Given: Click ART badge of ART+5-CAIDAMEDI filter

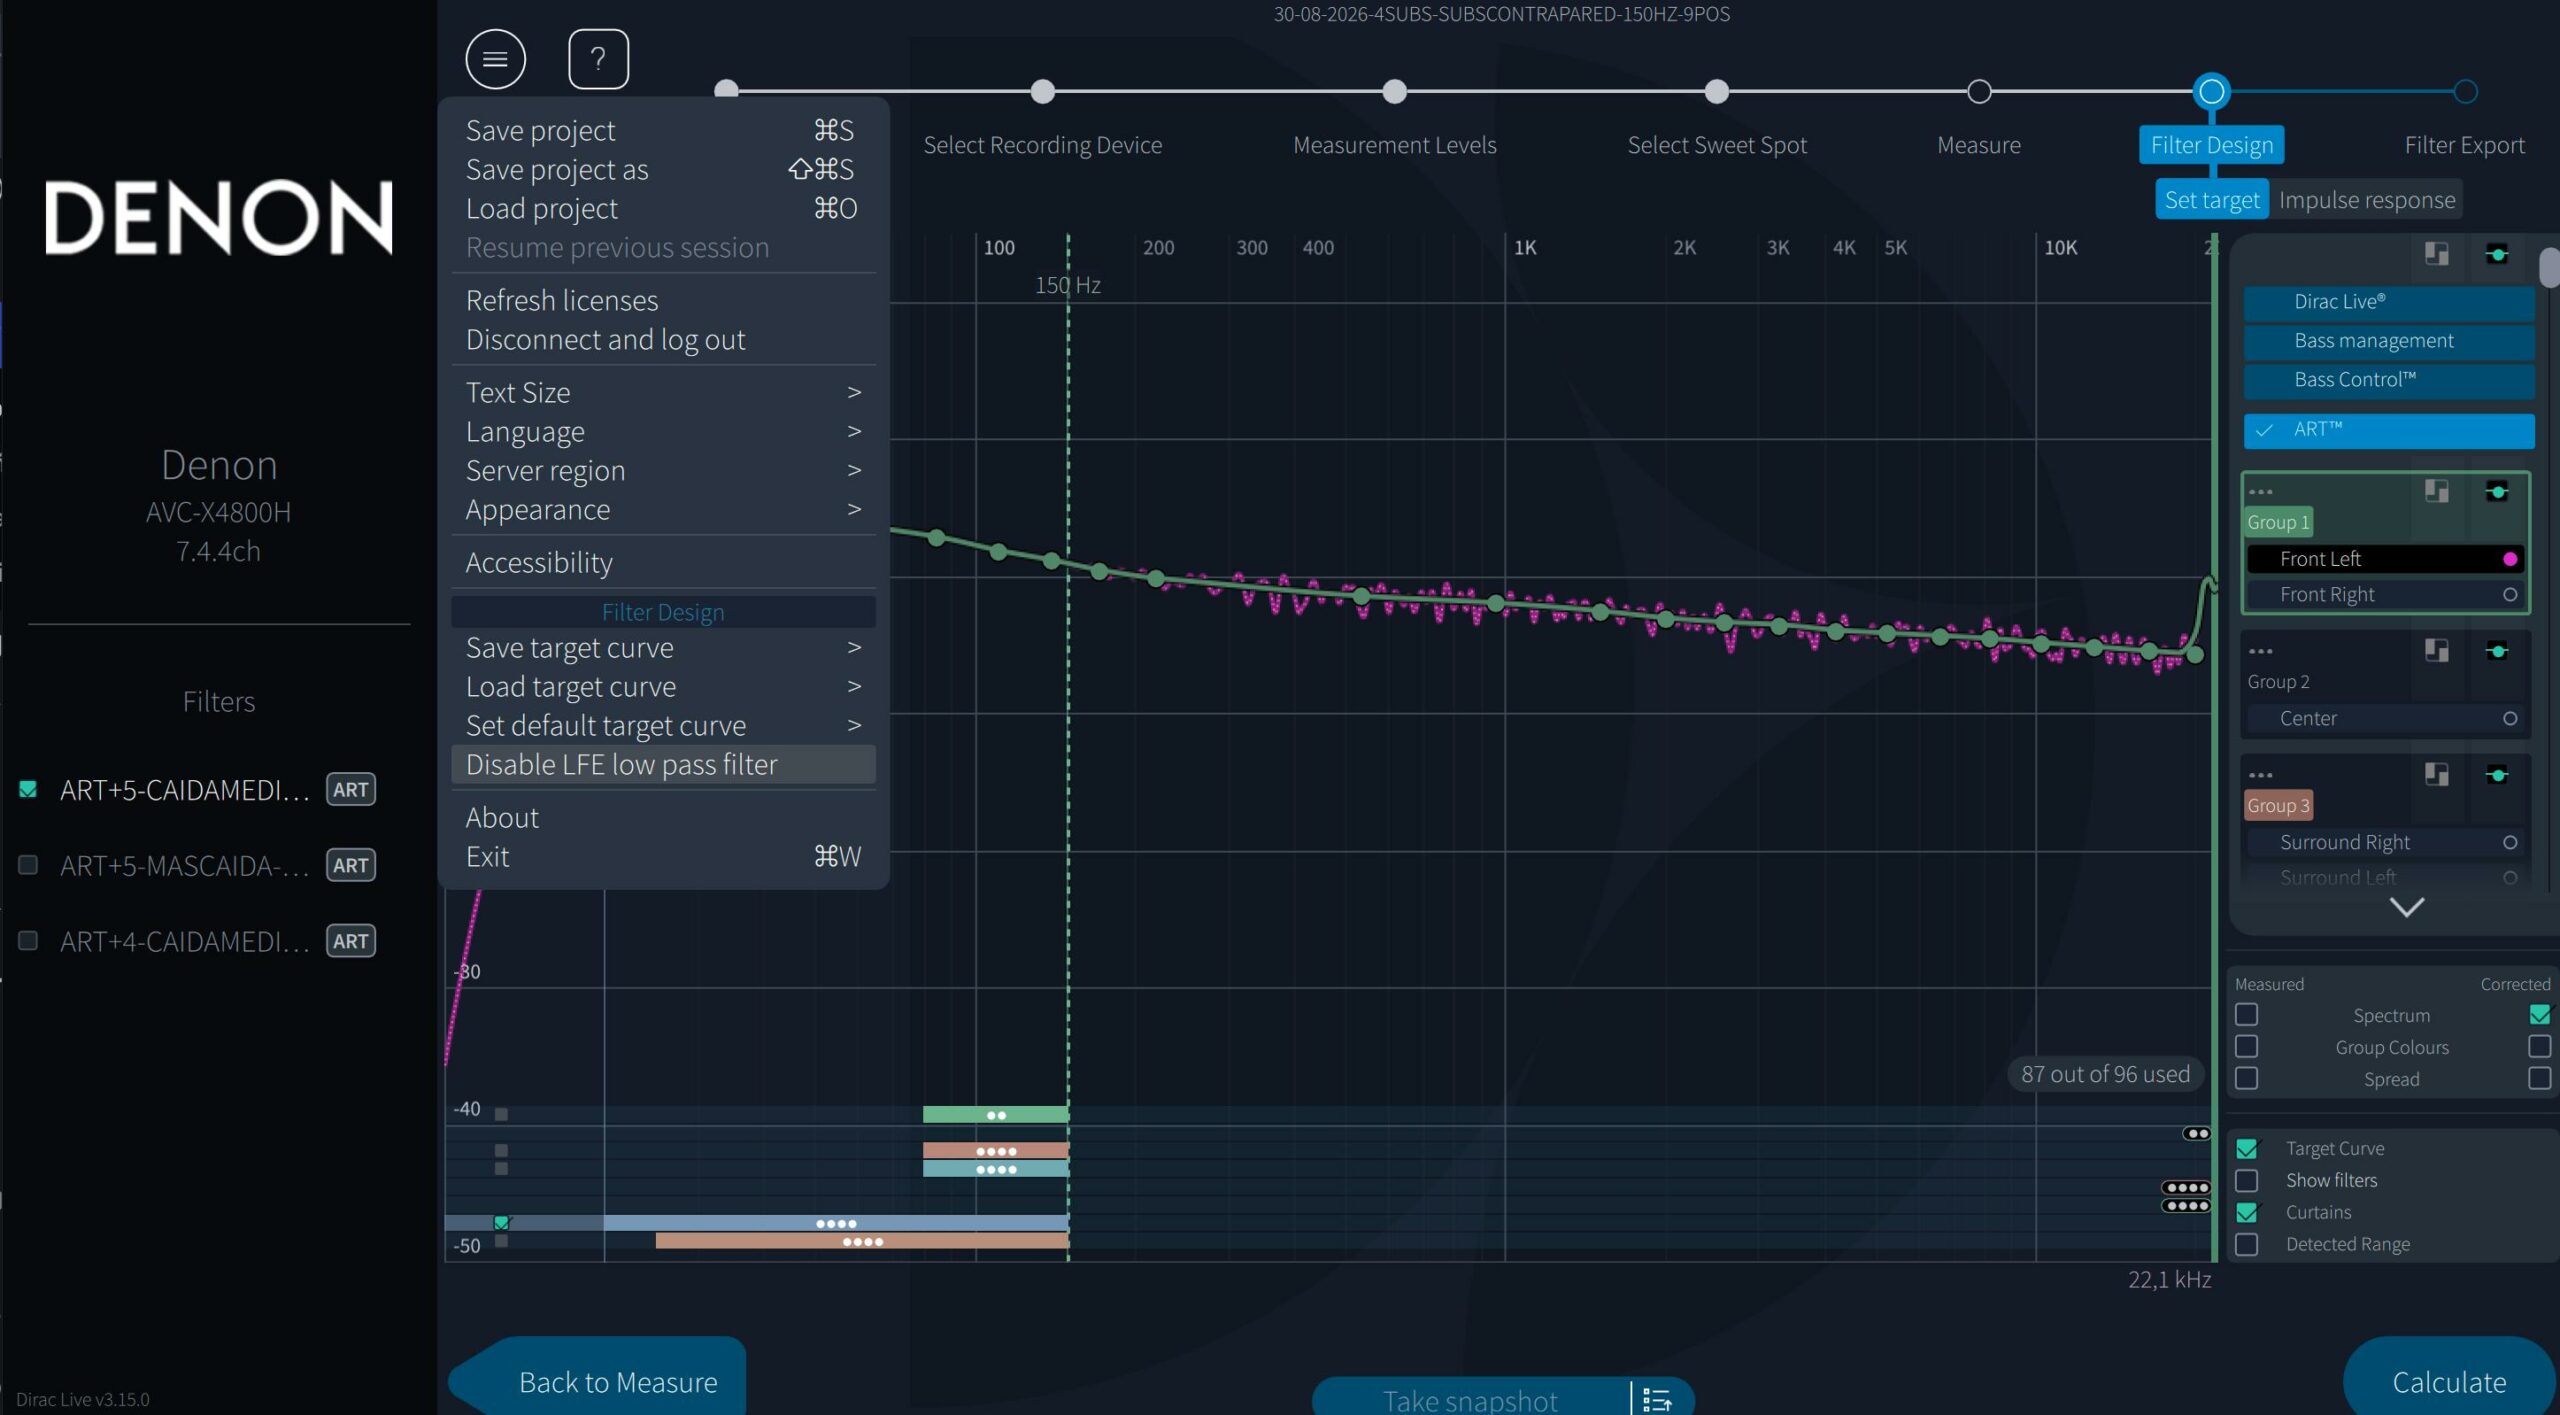Looking at the screenshot, I should pos(351,790).
